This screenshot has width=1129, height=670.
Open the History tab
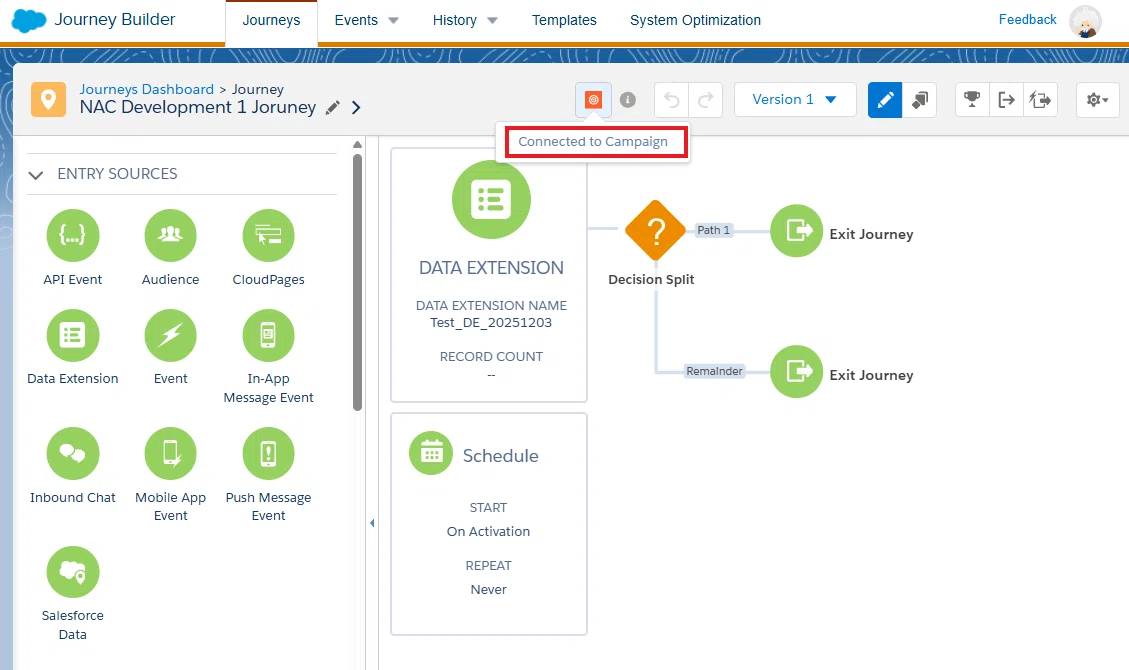(x=454, y=20)
